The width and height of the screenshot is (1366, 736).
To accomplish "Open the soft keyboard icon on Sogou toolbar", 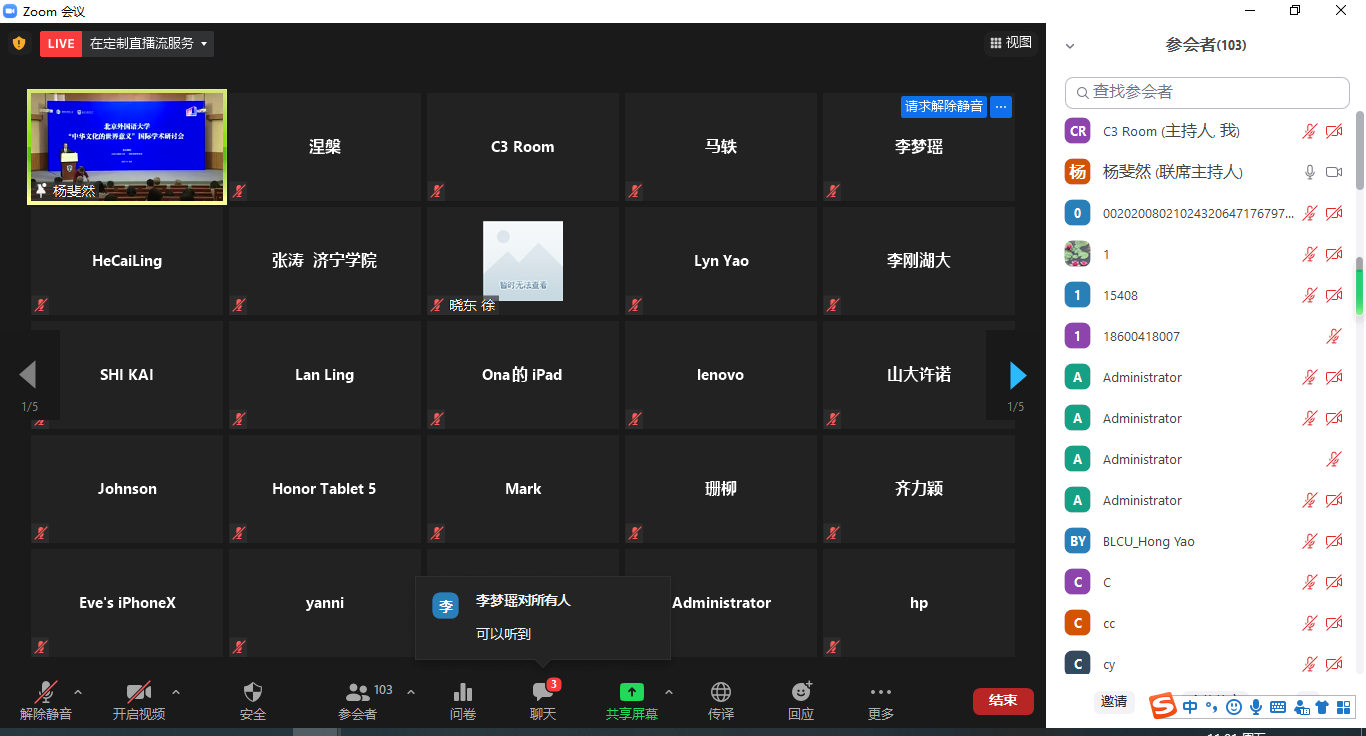I will [x=1278, y=707].
